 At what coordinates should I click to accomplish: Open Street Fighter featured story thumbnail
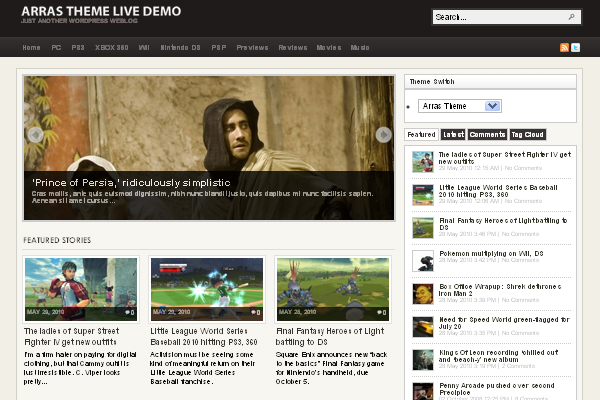pyautogui.click(x=81, y=289)
